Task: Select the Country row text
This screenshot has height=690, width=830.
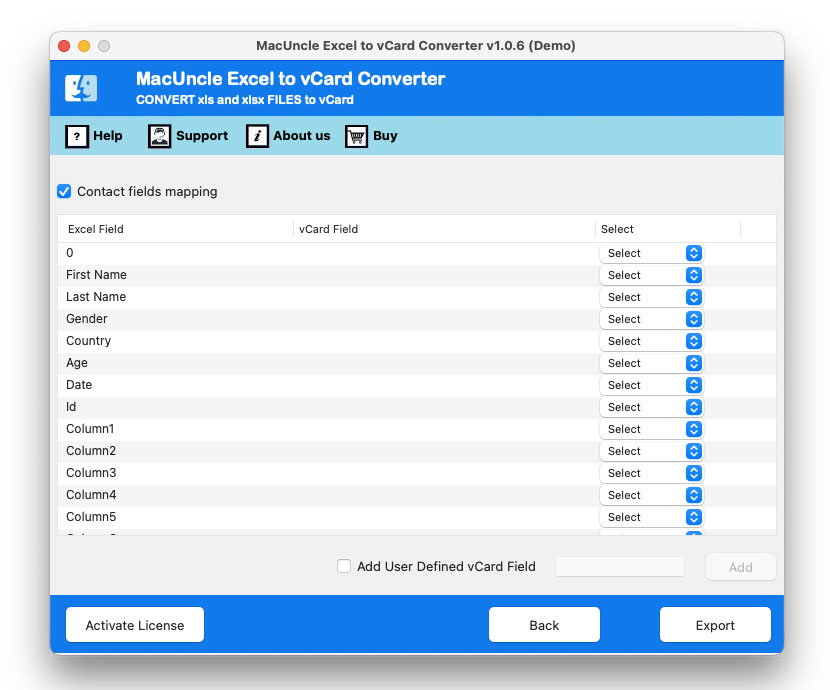Action: 88,341
